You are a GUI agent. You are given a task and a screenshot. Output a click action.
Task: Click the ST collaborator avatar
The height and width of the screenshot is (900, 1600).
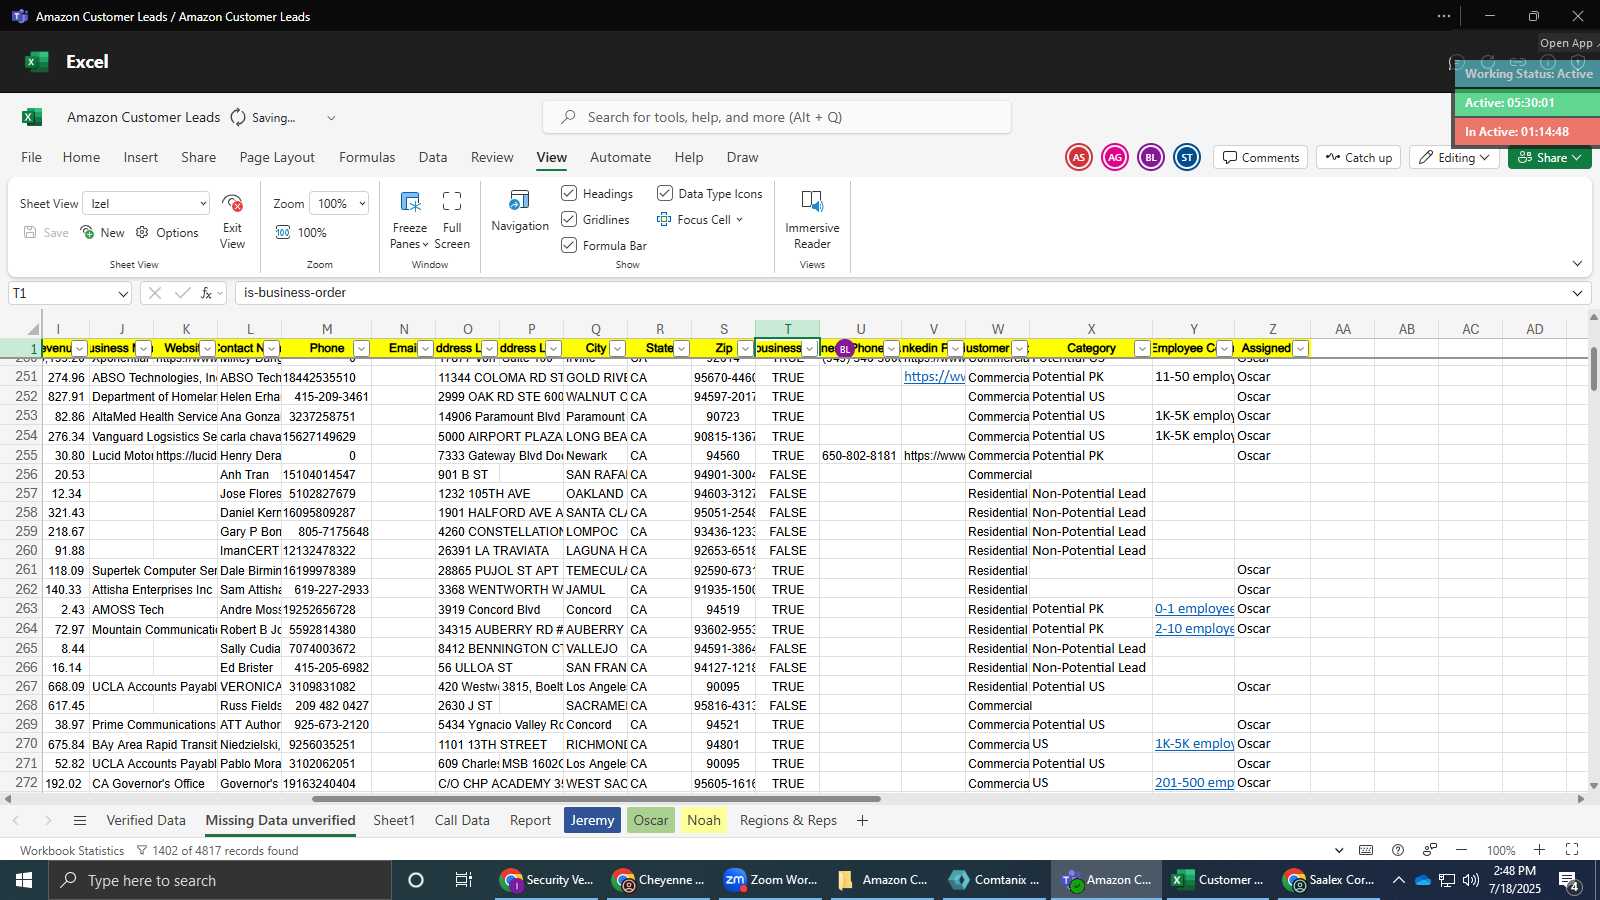[1186, 157]
